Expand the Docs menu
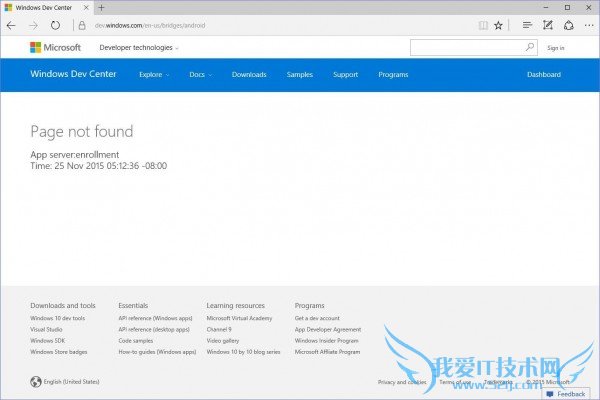This screenshot has height=400, width=600. [201, 75]
